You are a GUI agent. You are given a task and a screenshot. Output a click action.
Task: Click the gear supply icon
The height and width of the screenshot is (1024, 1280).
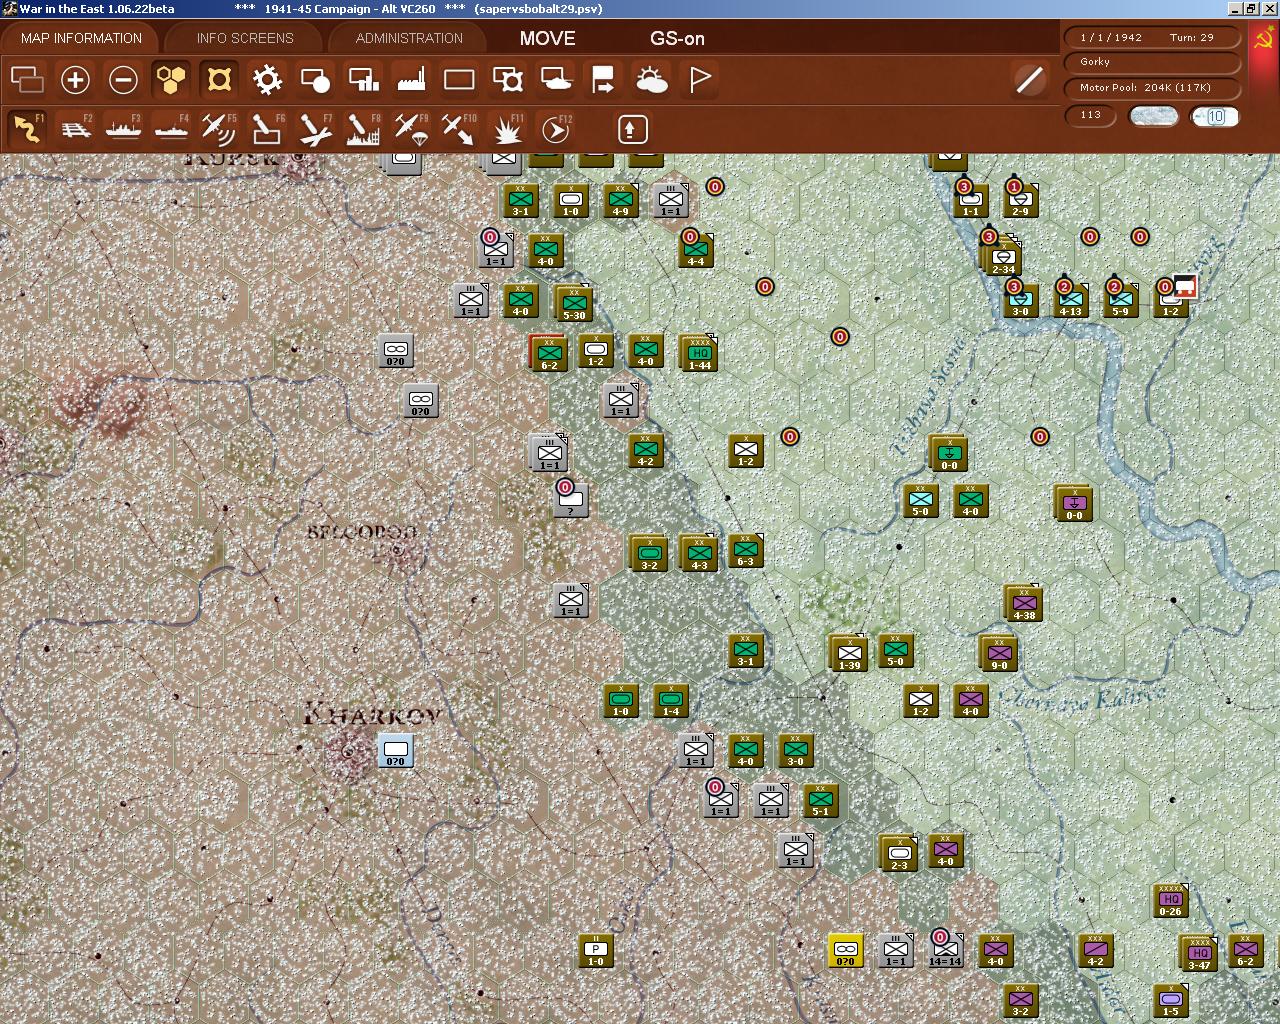(267, 79)
